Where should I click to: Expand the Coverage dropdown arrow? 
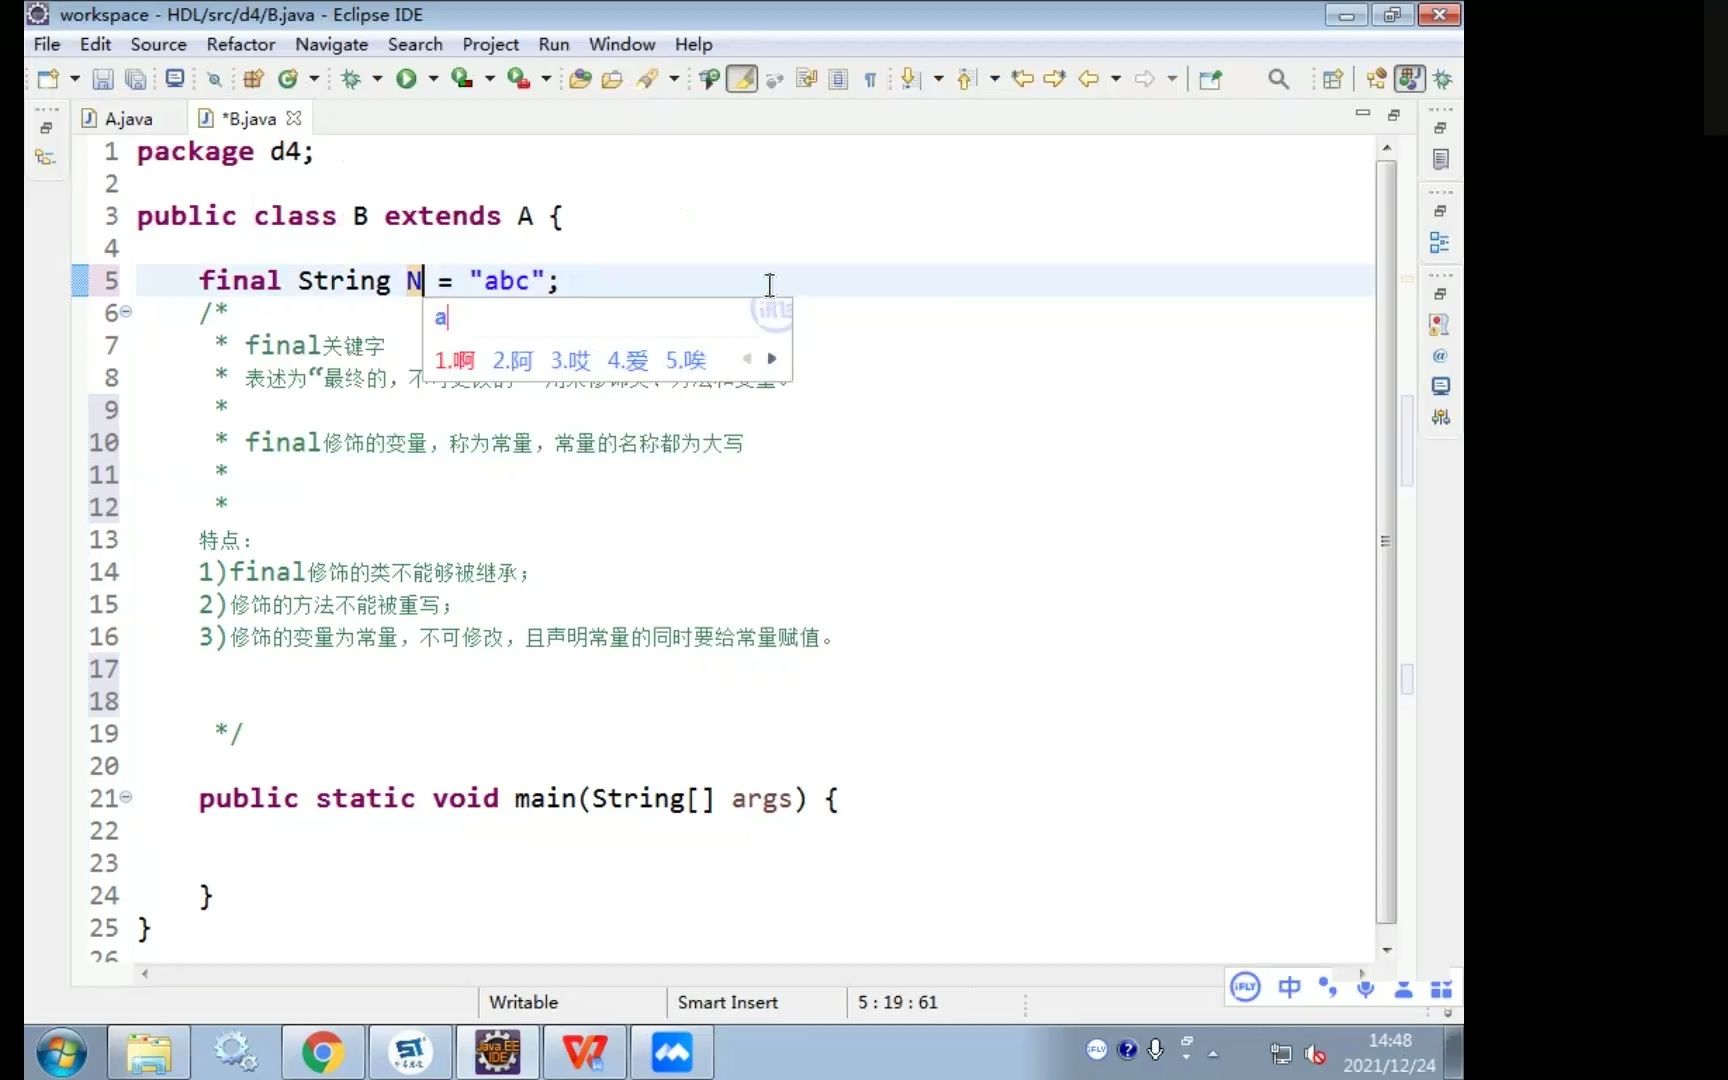(x=490, y=79)
